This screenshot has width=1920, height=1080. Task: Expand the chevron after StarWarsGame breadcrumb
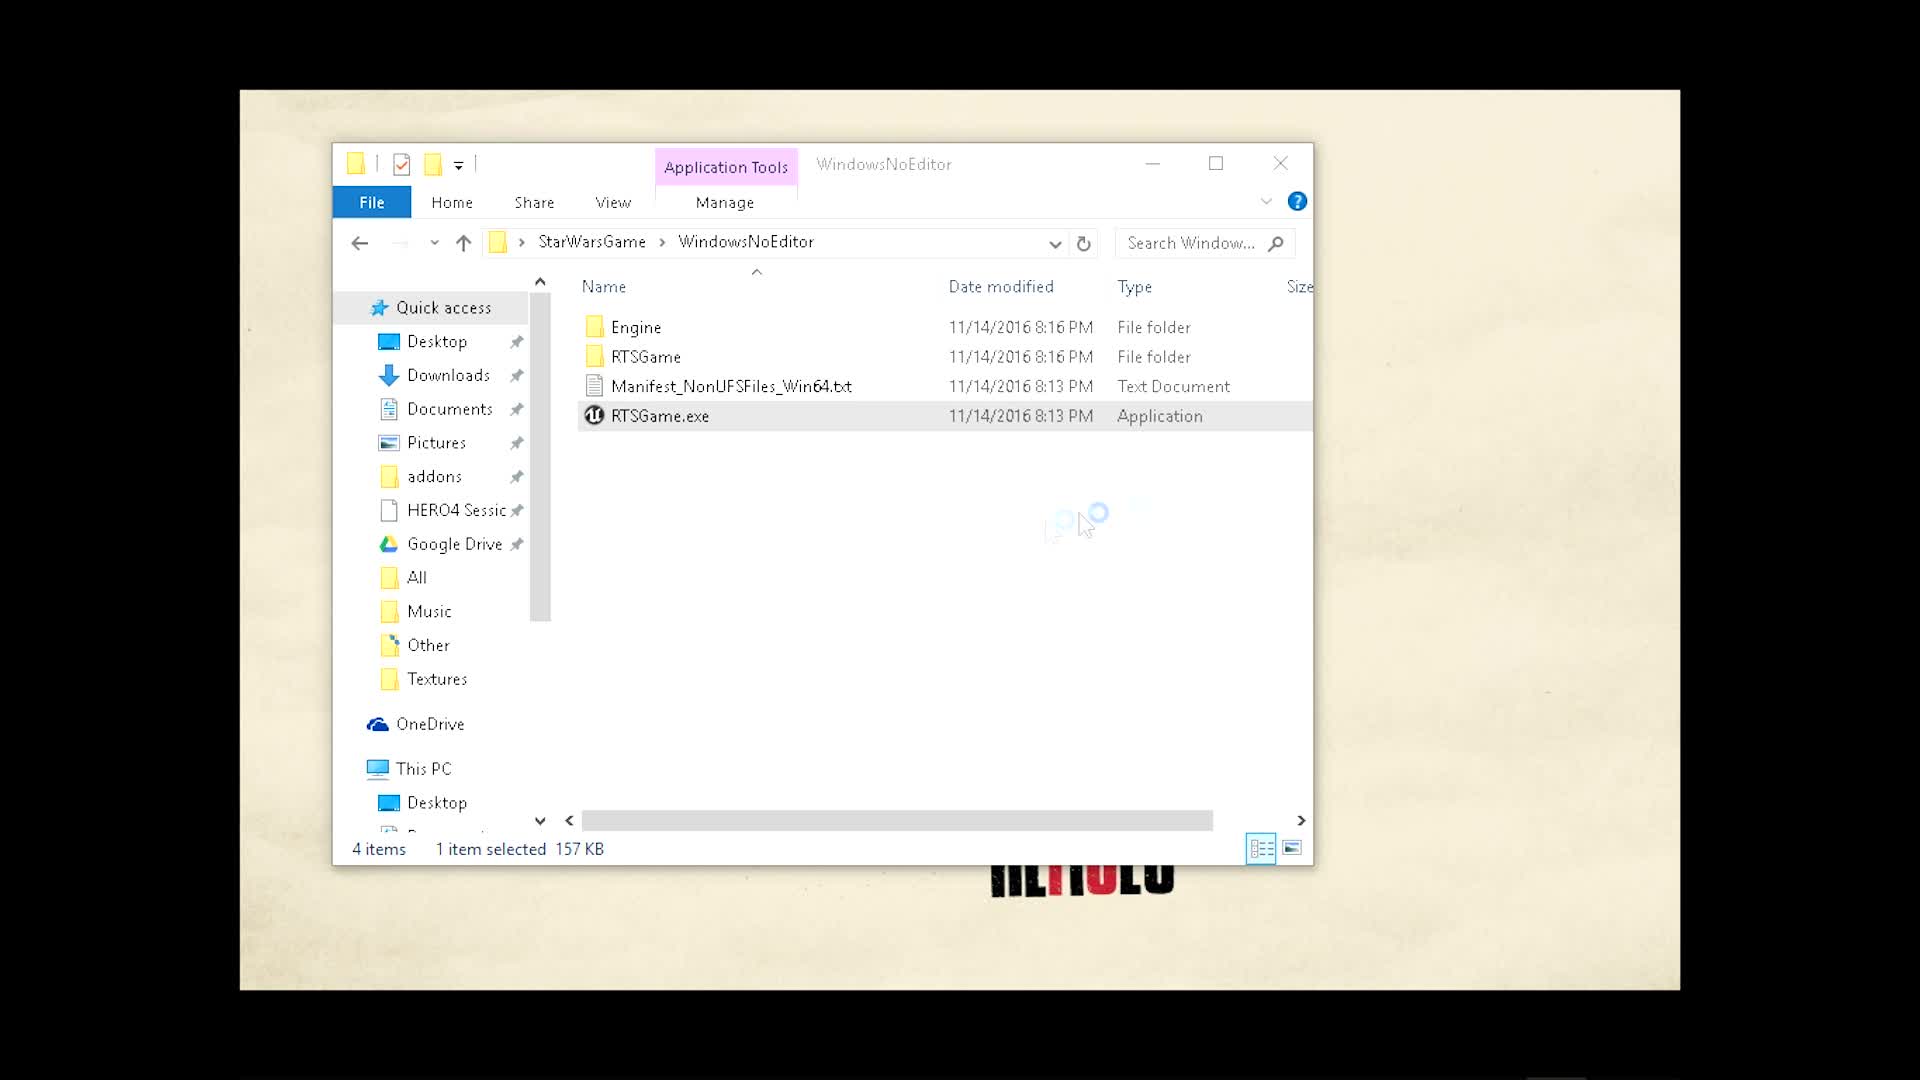pyautogui.click(x=662, y=242)
